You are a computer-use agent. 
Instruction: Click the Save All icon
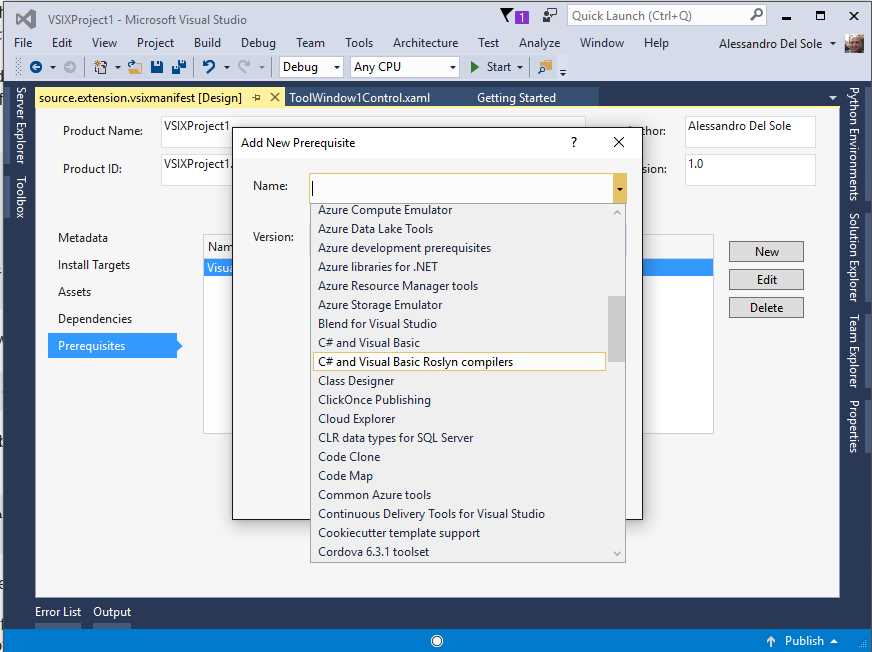point(179,67)
